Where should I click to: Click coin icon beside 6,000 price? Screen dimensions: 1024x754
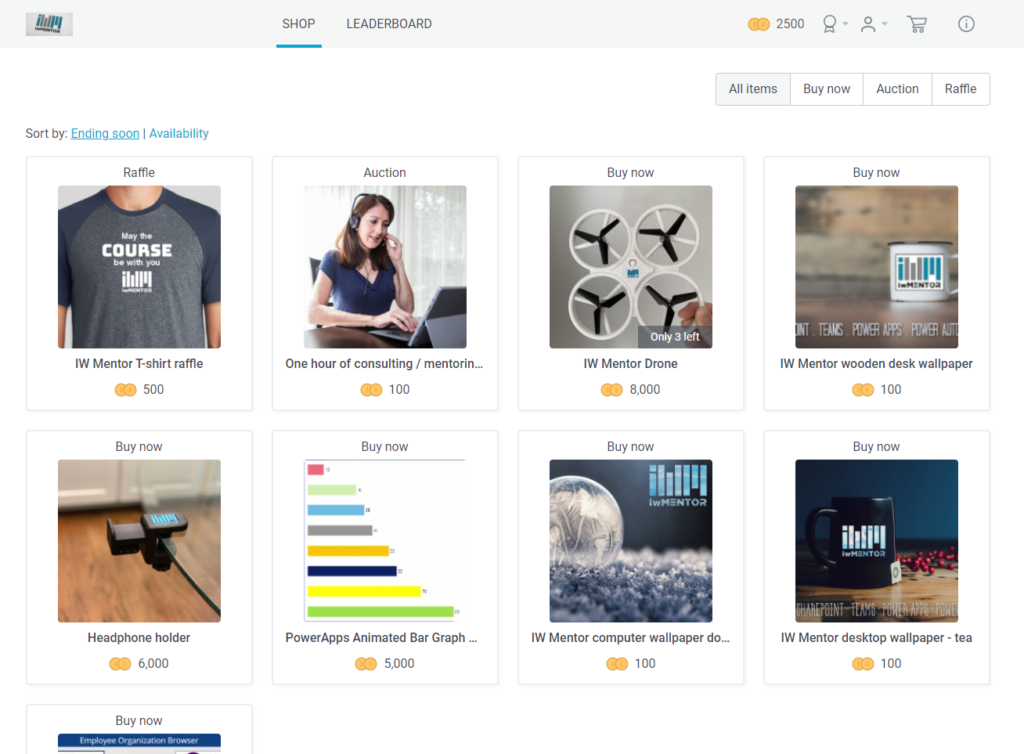(x=120, y=664)
